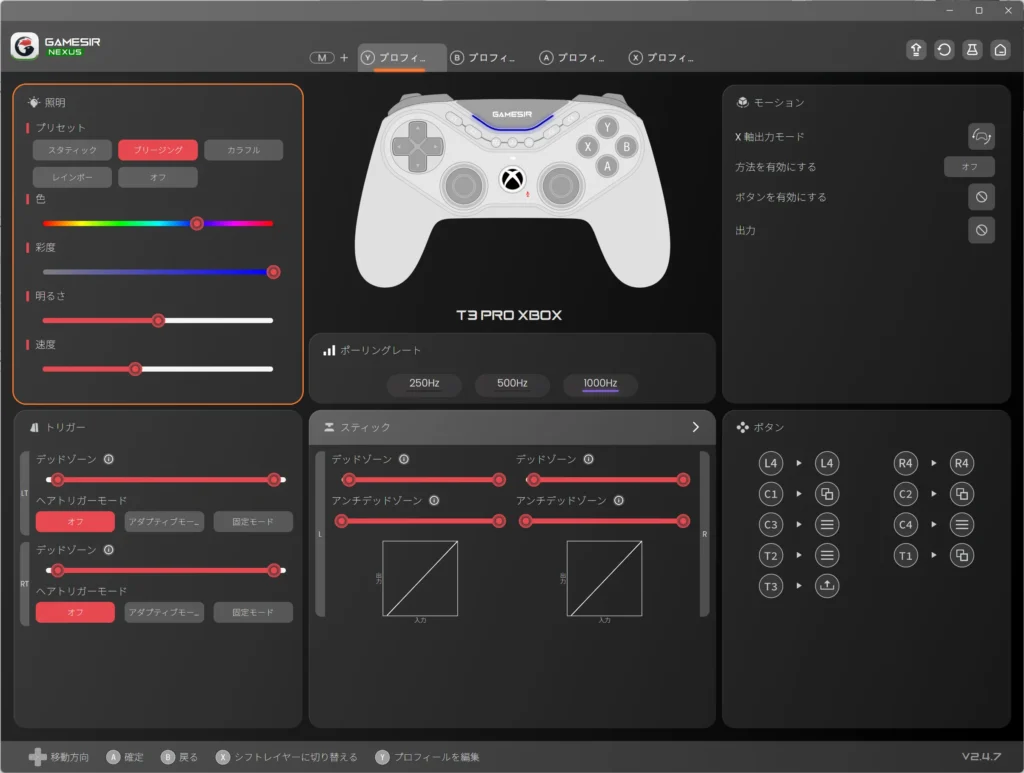Set LT hair trigger mode to オフ

tap(75, 522)
